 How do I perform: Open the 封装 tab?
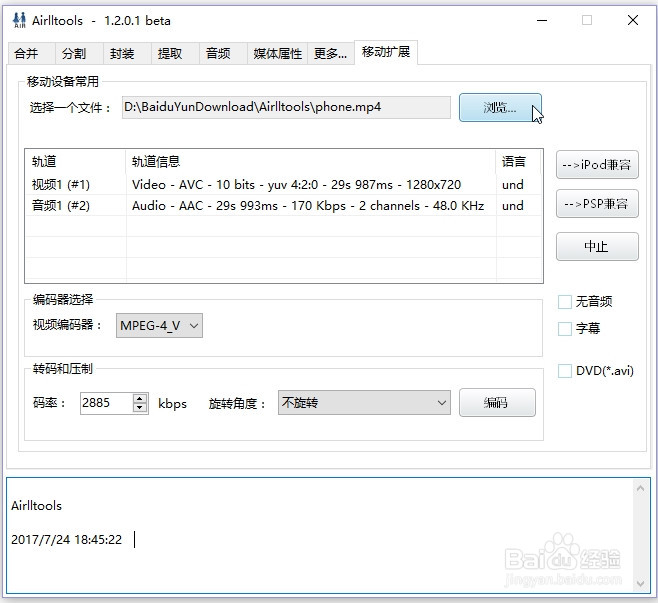[x=127, y=54]
